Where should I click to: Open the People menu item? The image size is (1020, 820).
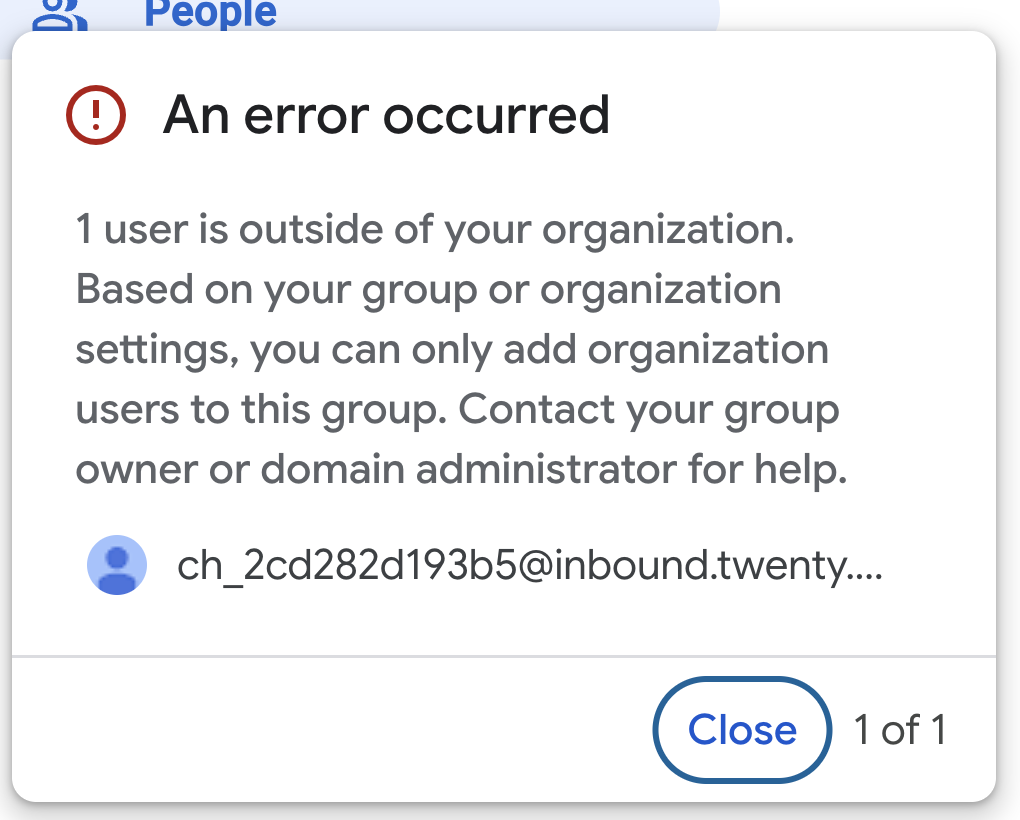click(x=210, y=14)
